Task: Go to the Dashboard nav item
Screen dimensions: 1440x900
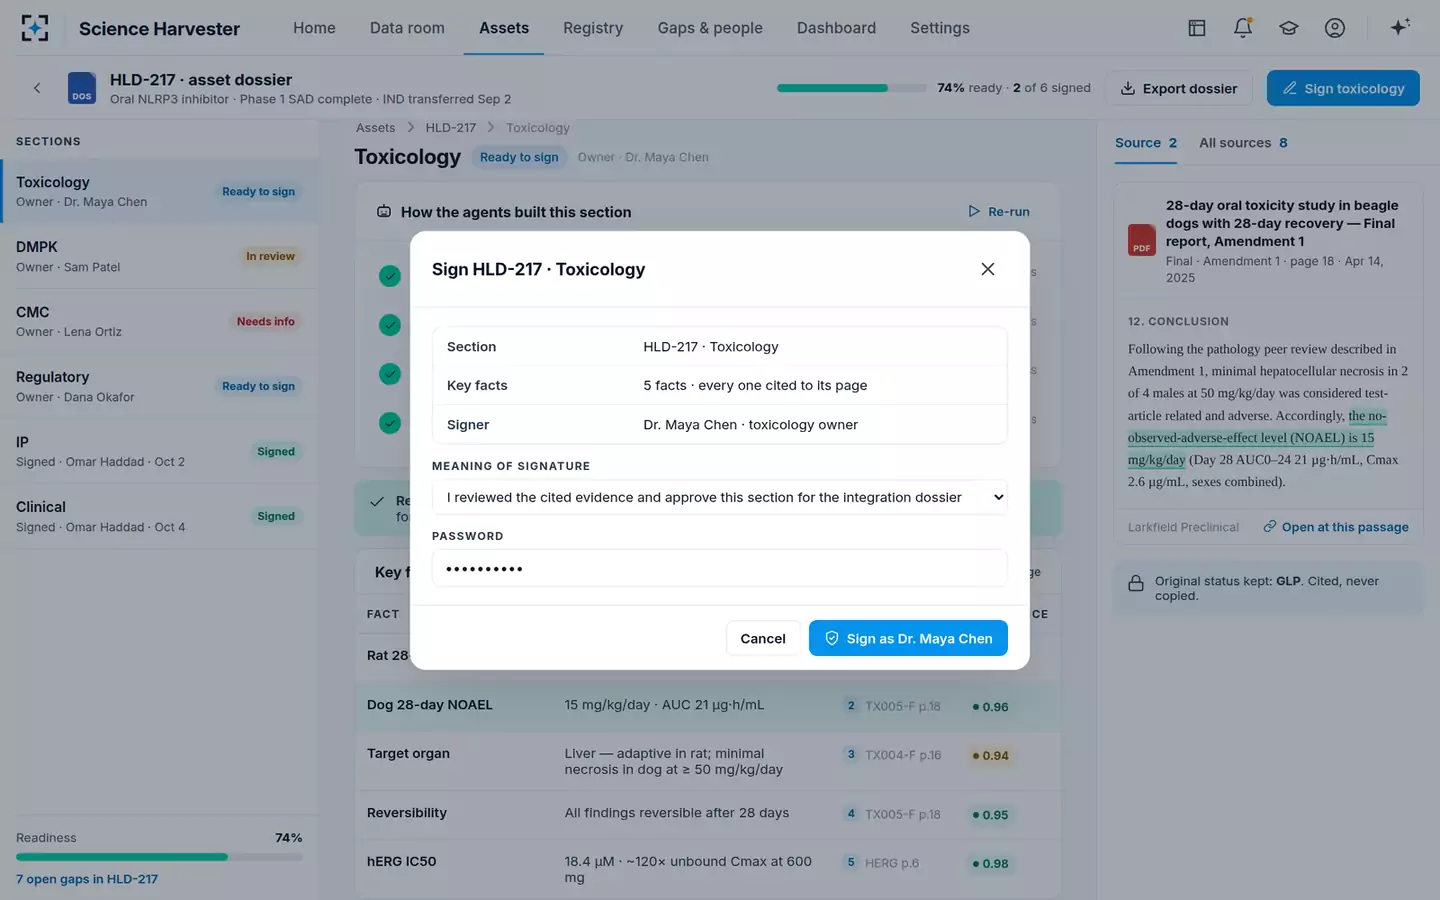Action: pos(836,28)
